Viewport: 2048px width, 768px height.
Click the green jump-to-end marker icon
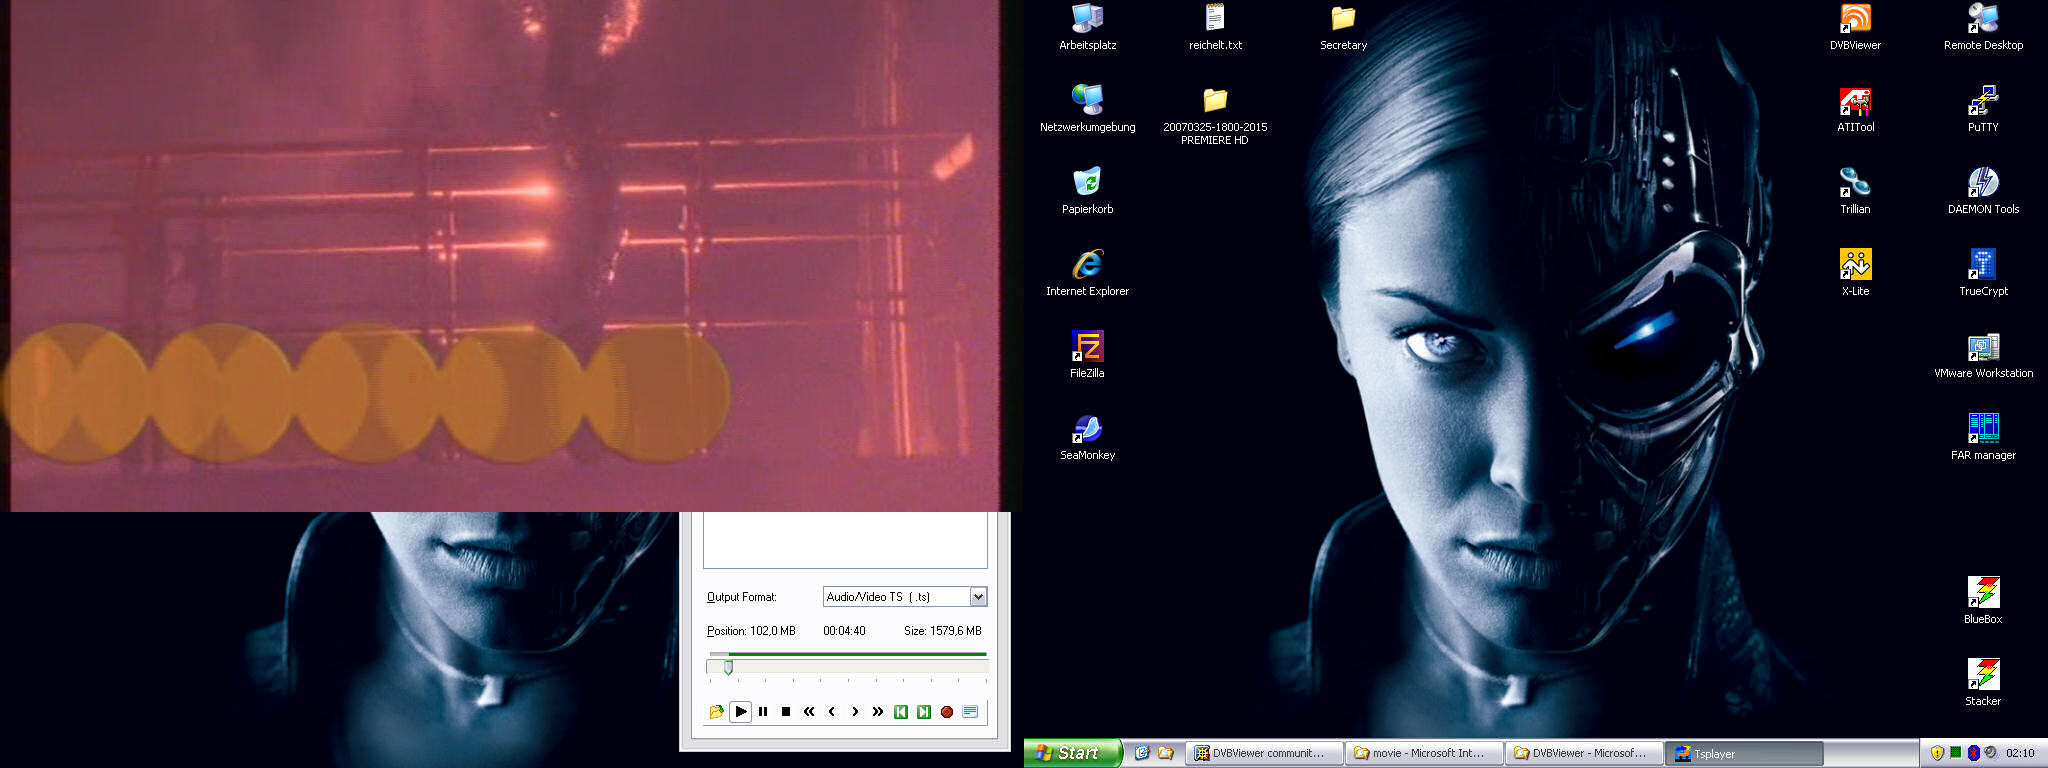pyautogui.click(x=924, y=712)
